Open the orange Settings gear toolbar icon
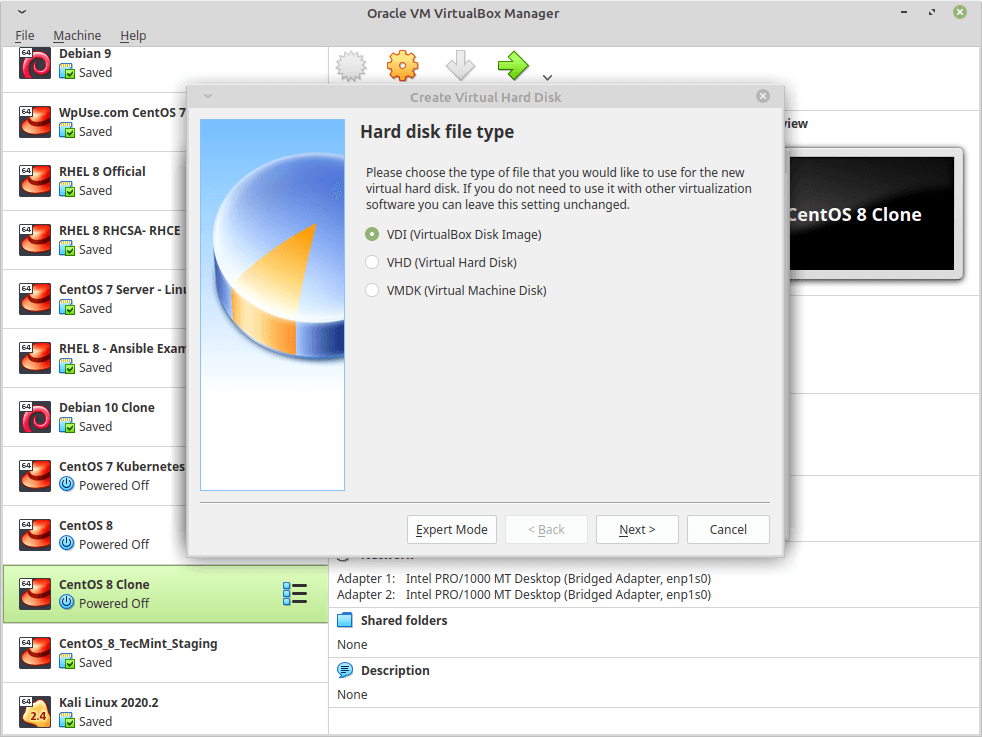This screenshot has height=737, width=982. click(402, 66)
